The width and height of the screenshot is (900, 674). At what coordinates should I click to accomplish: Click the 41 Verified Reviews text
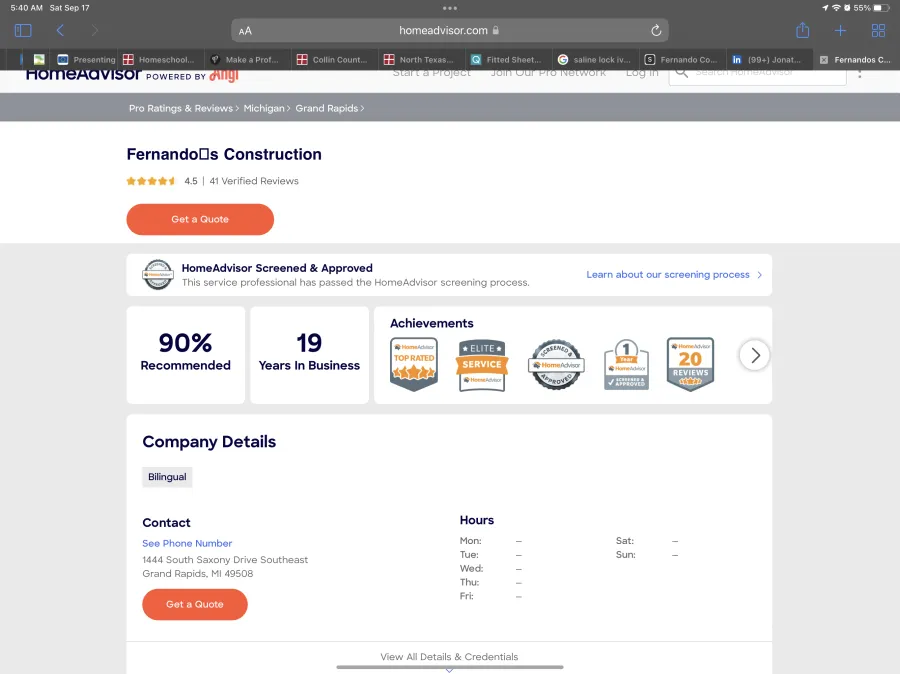coord(254,181)
